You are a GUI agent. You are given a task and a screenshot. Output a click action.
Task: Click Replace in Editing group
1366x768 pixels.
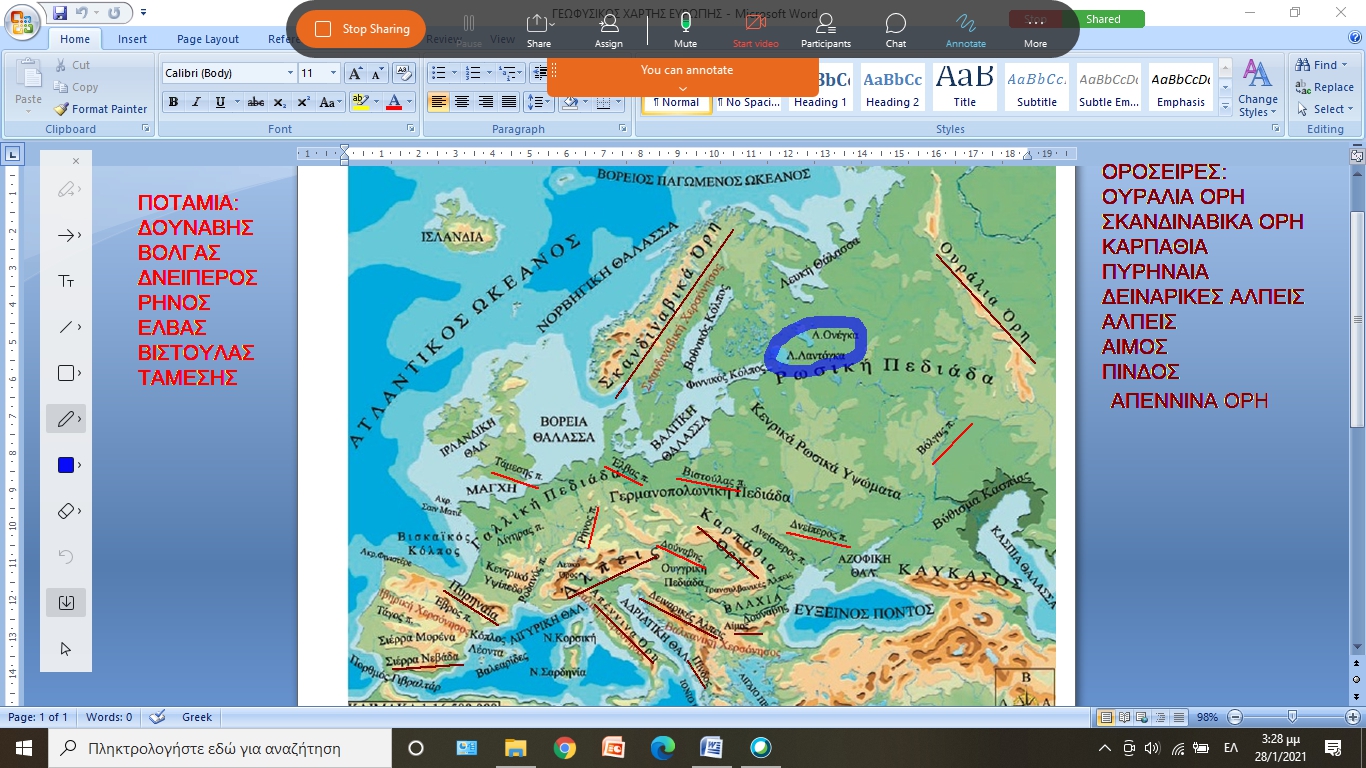[1325, 87]
